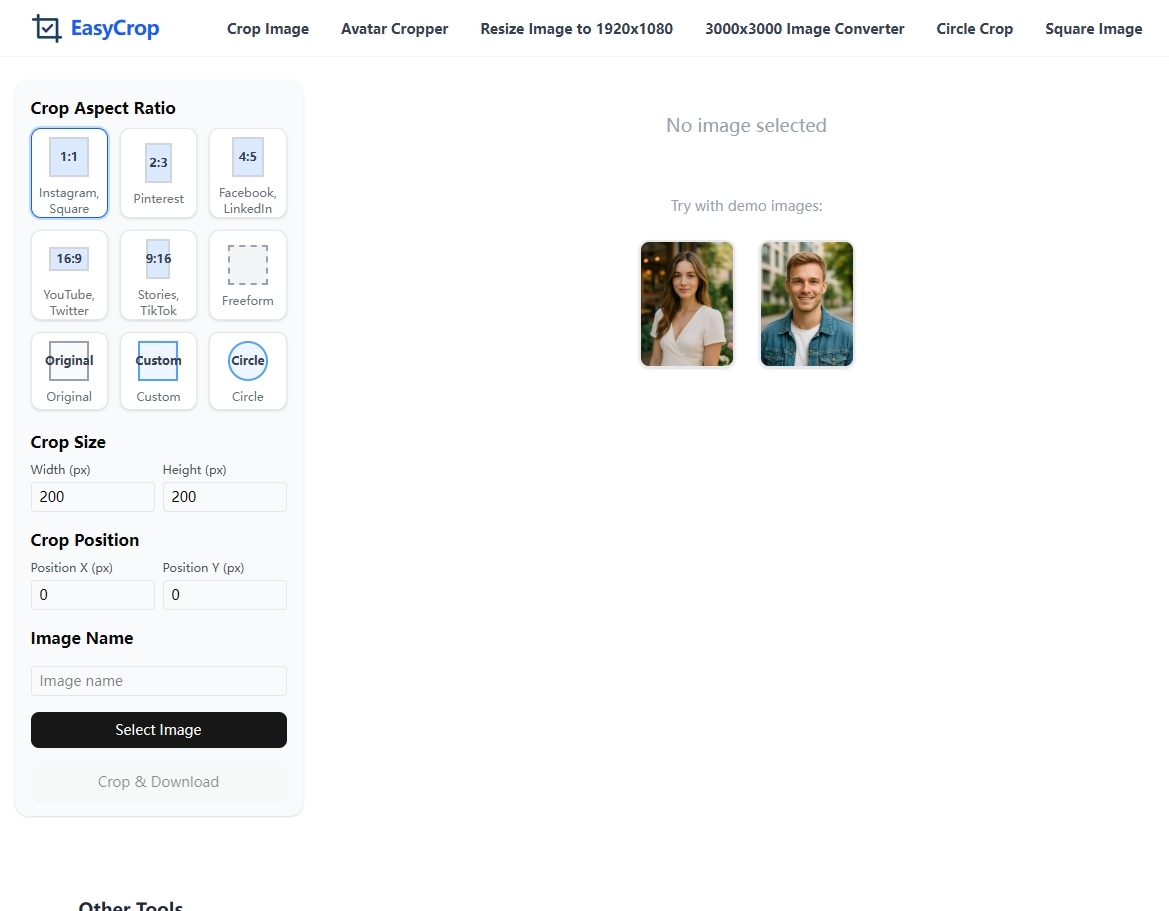
Task: Click the Position X (px) field
Action: tap(92, 595)
